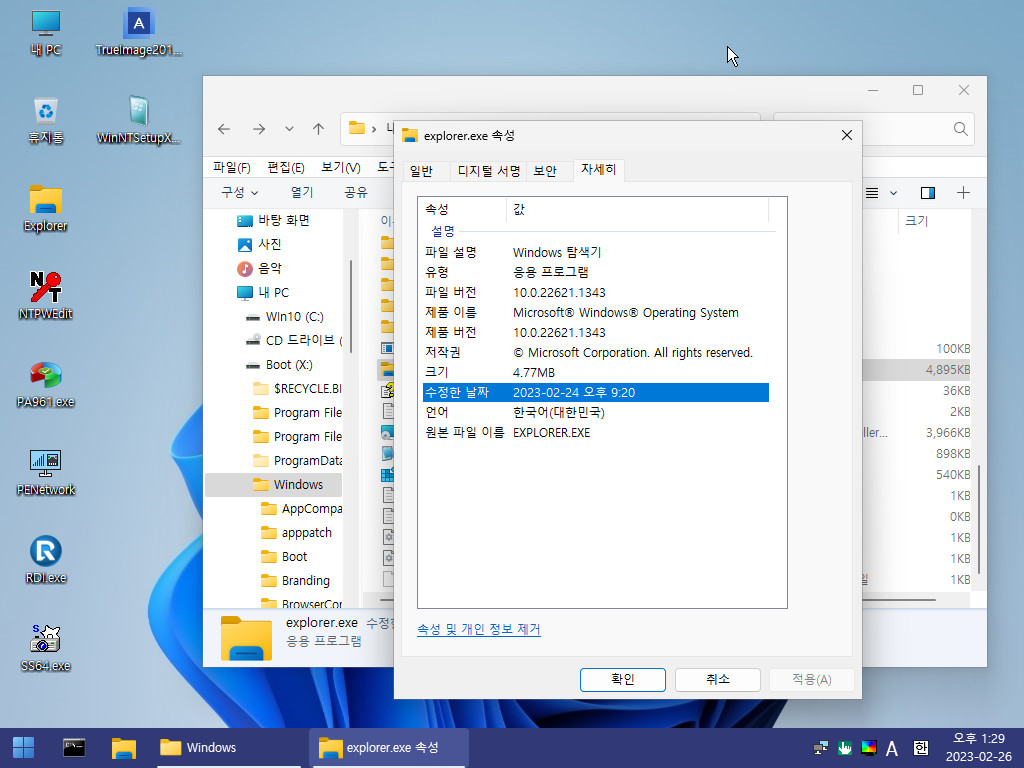Click the green hand tray icon

(845, 748)
